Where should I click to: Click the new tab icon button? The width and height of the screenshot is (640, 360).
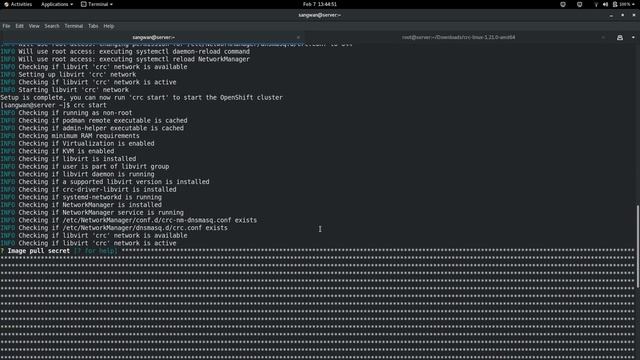point(620,37)
